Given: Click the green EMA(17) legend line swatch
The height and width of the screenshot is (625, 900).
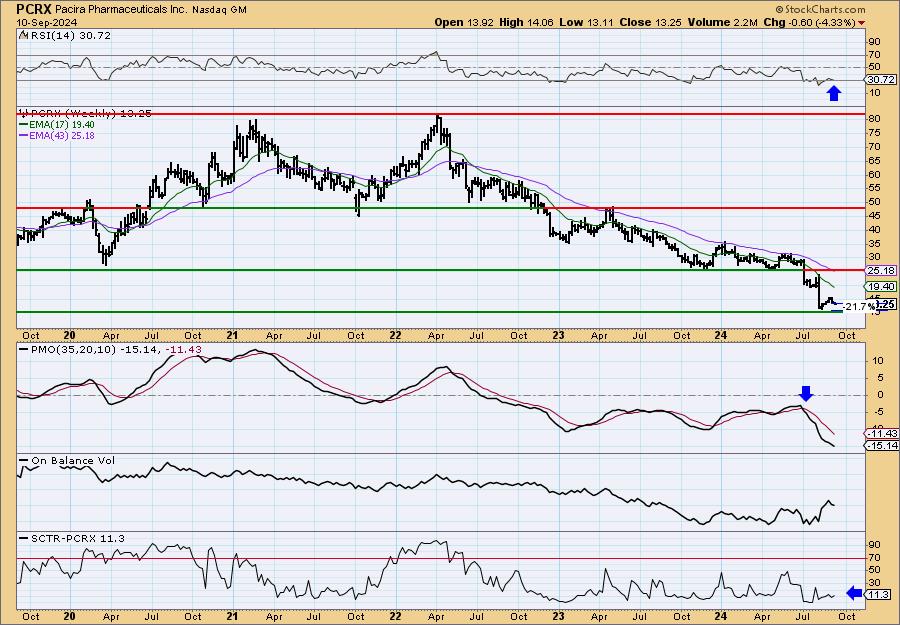Looking at the screenshot, I should tap(24, 125).
